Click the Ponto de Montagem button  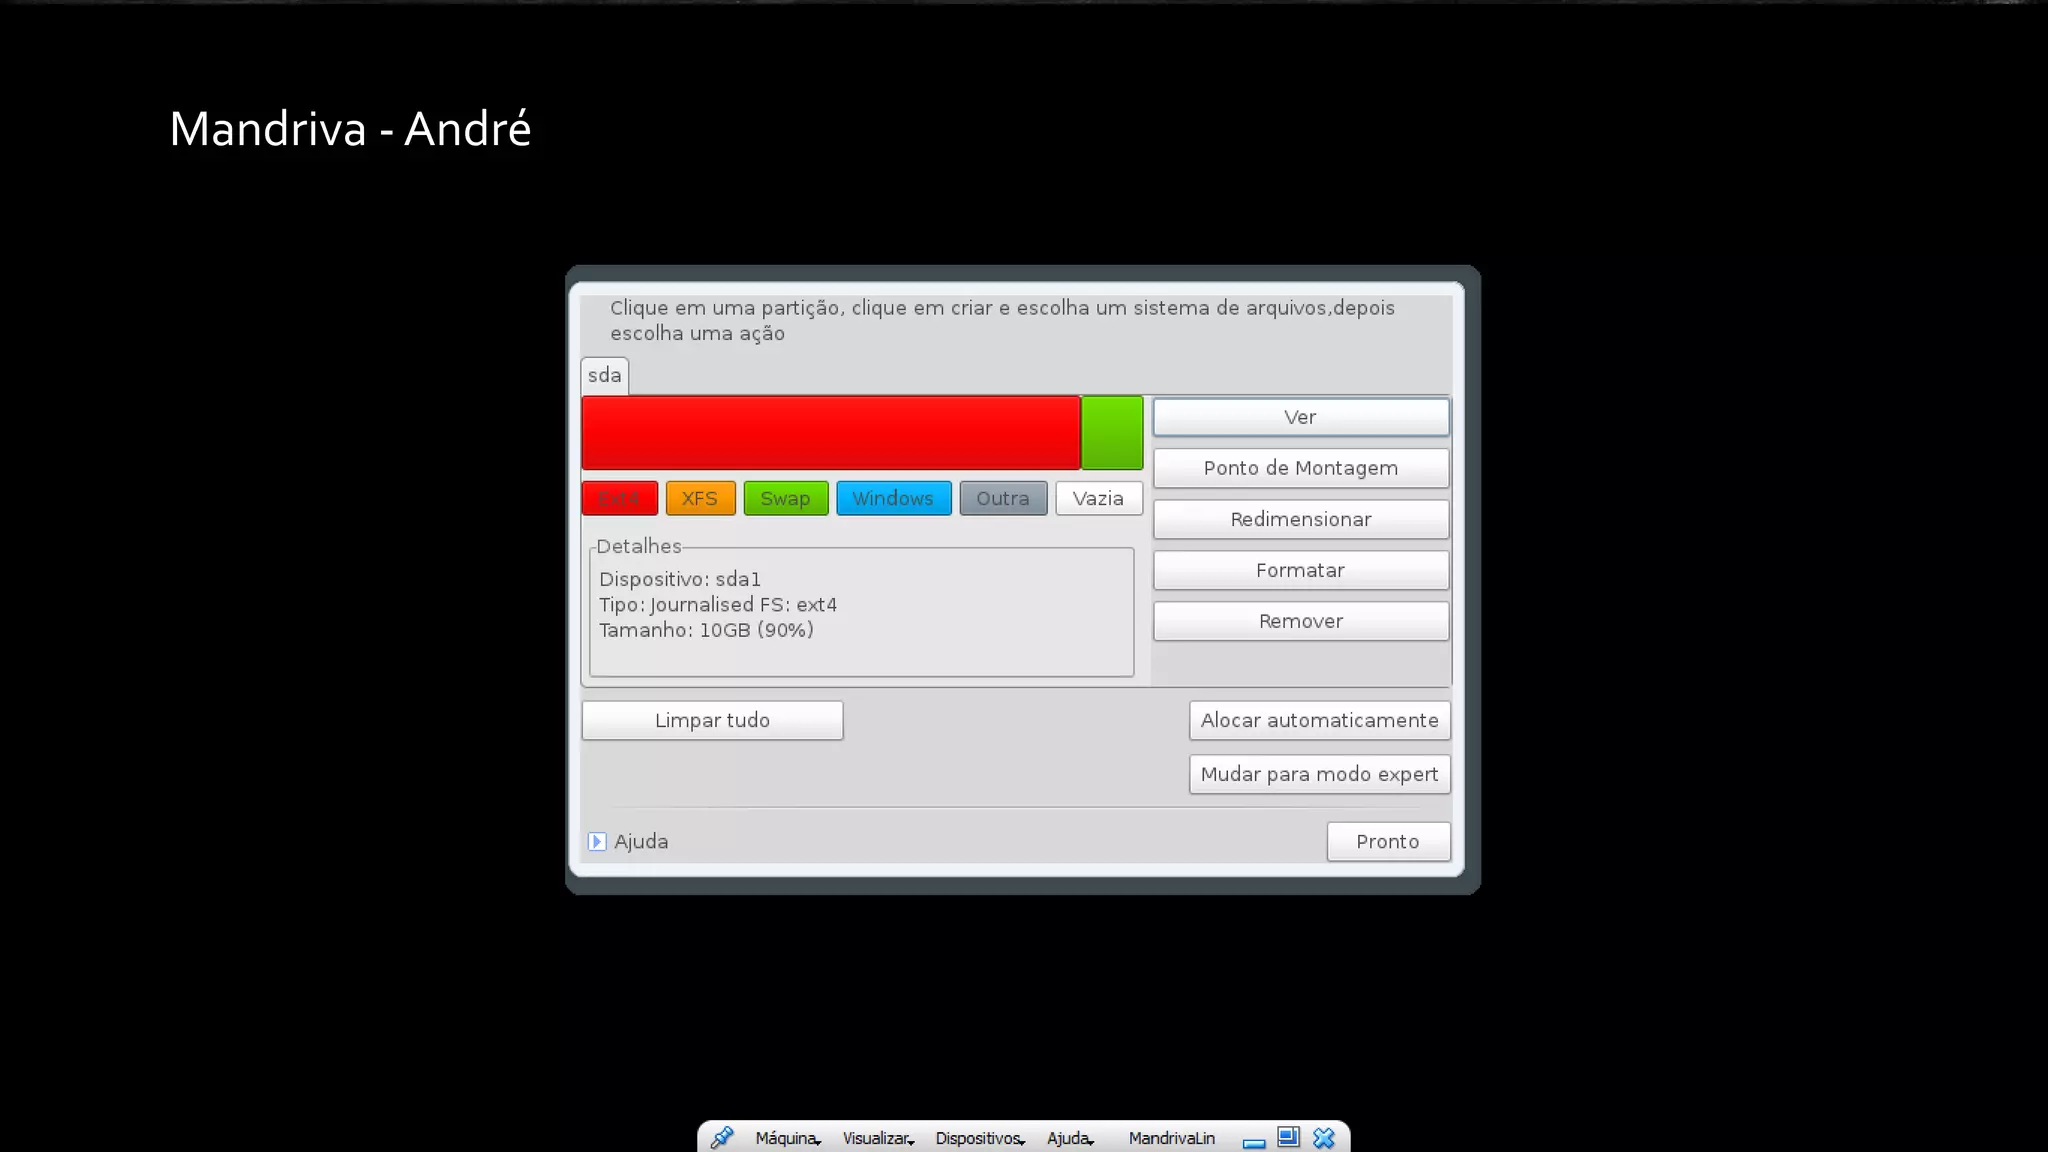tap(1300, 468)
